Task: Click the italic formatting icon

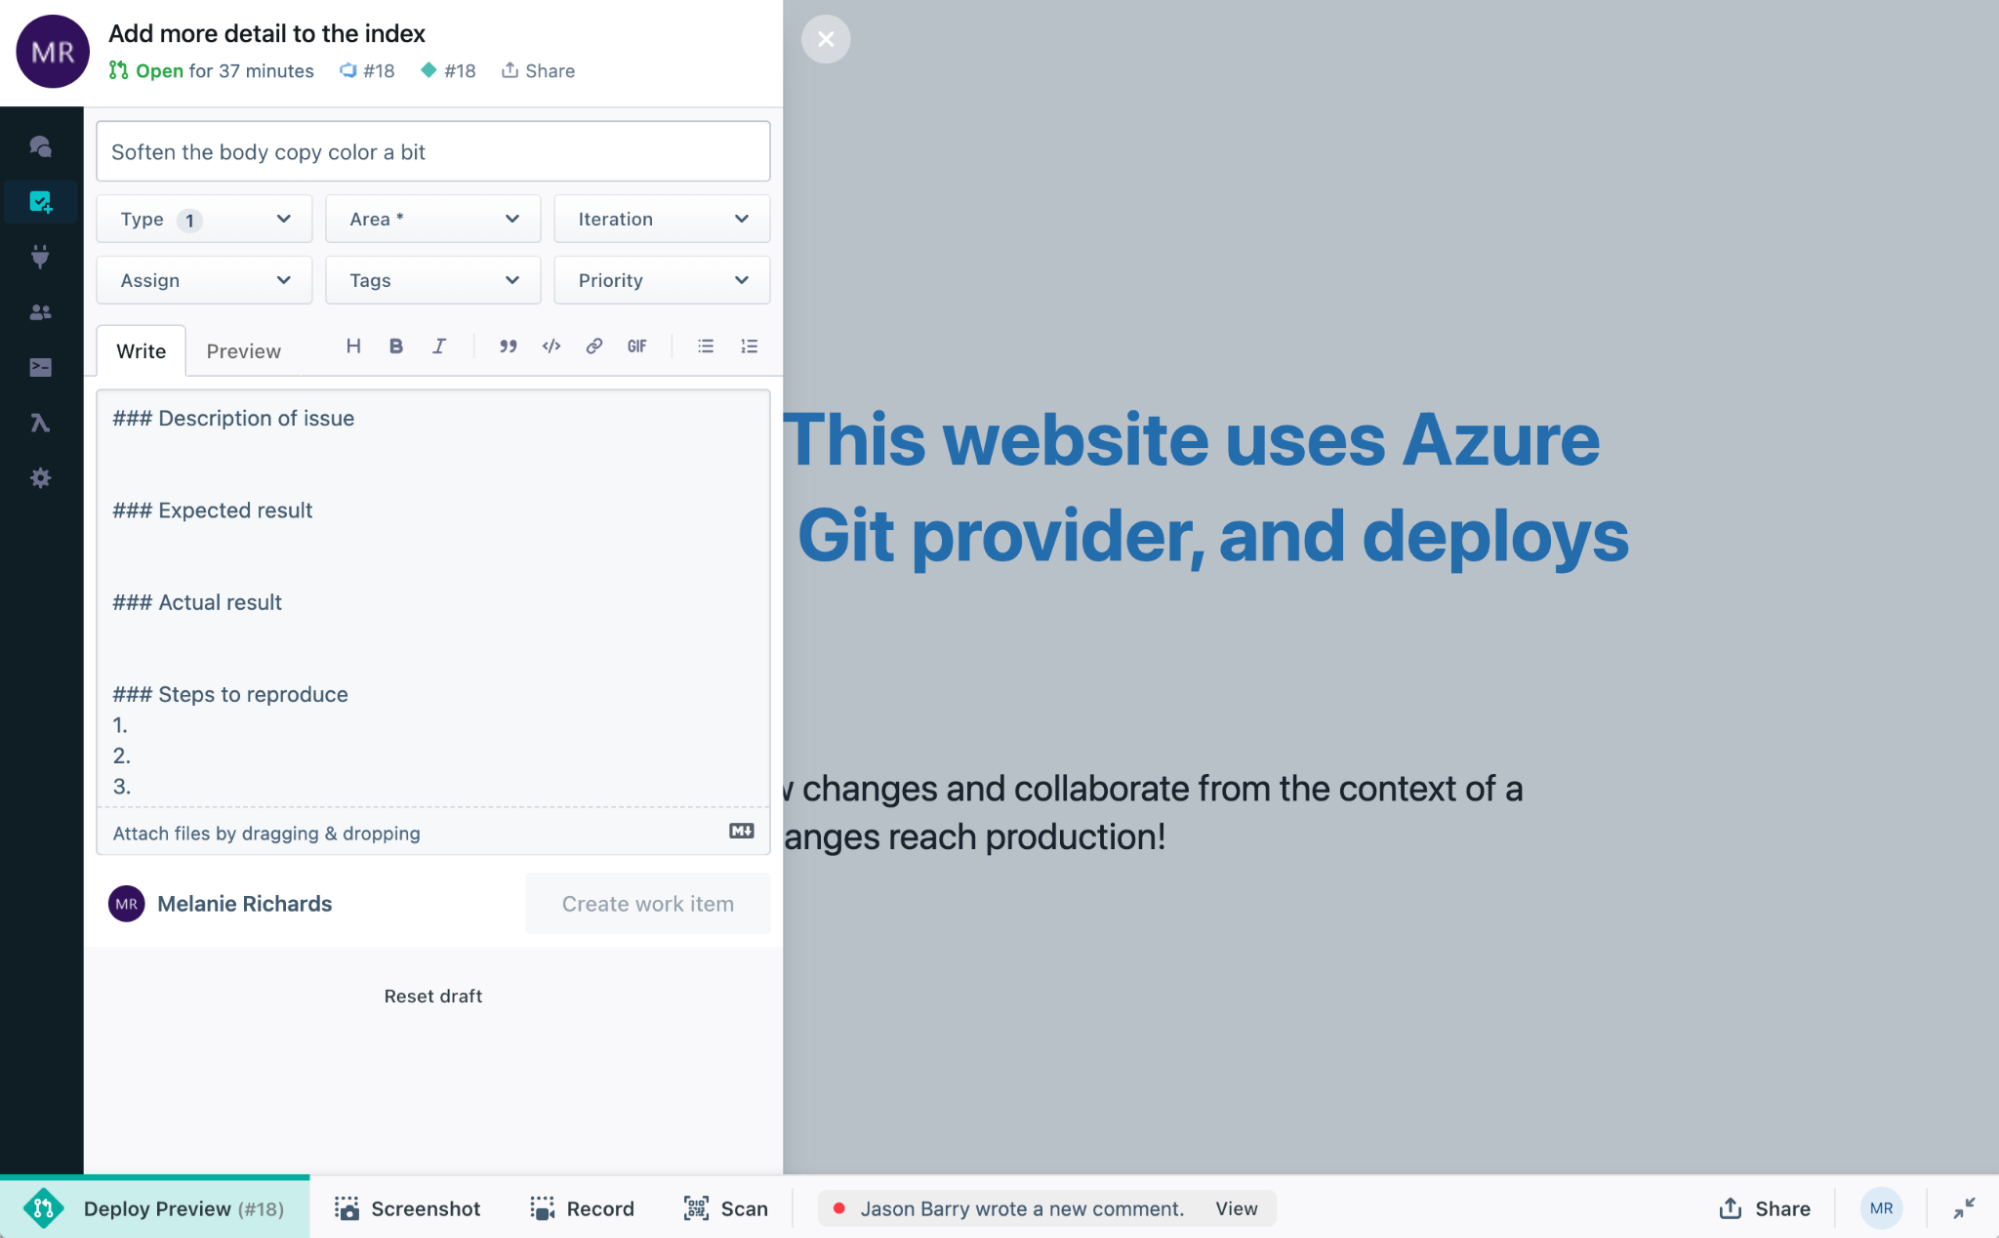Action: 439,346
